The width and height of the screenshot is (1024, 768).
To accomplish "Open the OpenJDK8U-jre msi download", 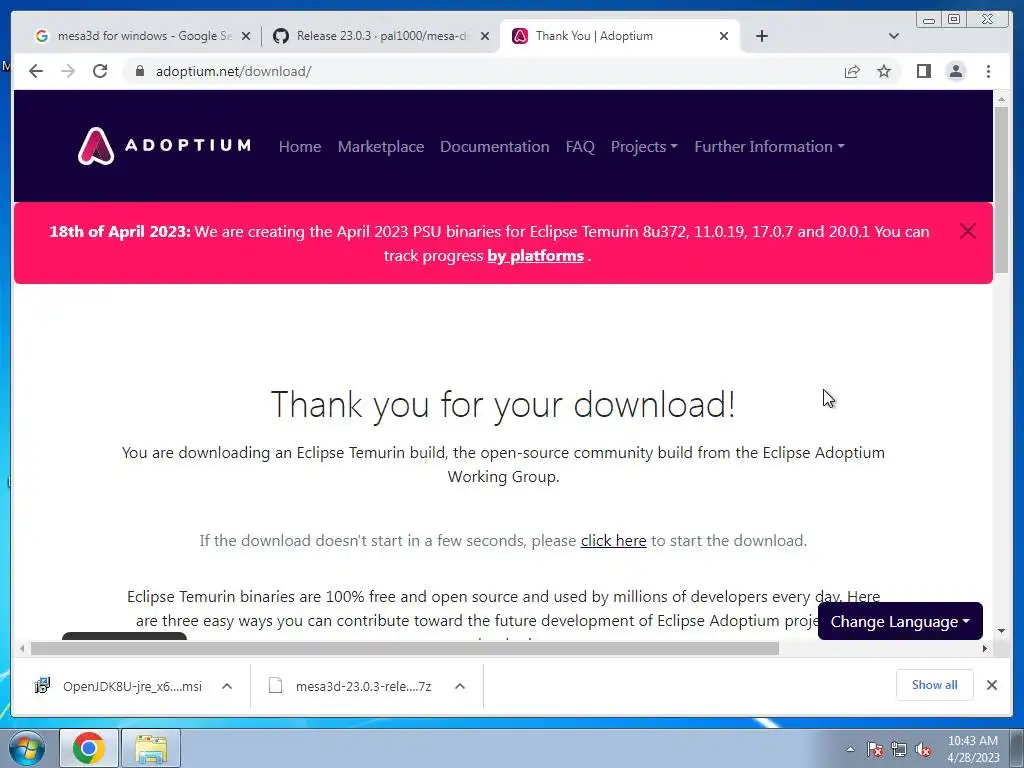I will [x=119, y=686].
